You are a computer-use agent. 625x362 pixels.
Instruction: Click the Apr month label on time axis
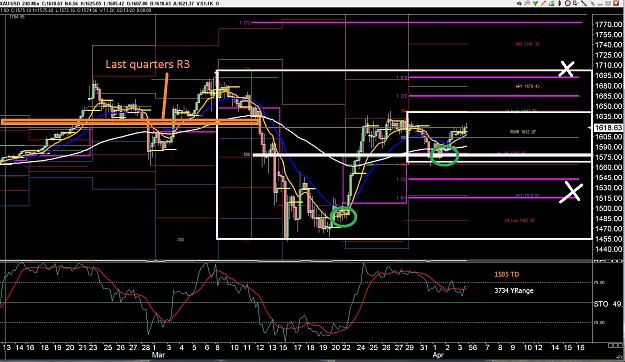click(438, 354)
